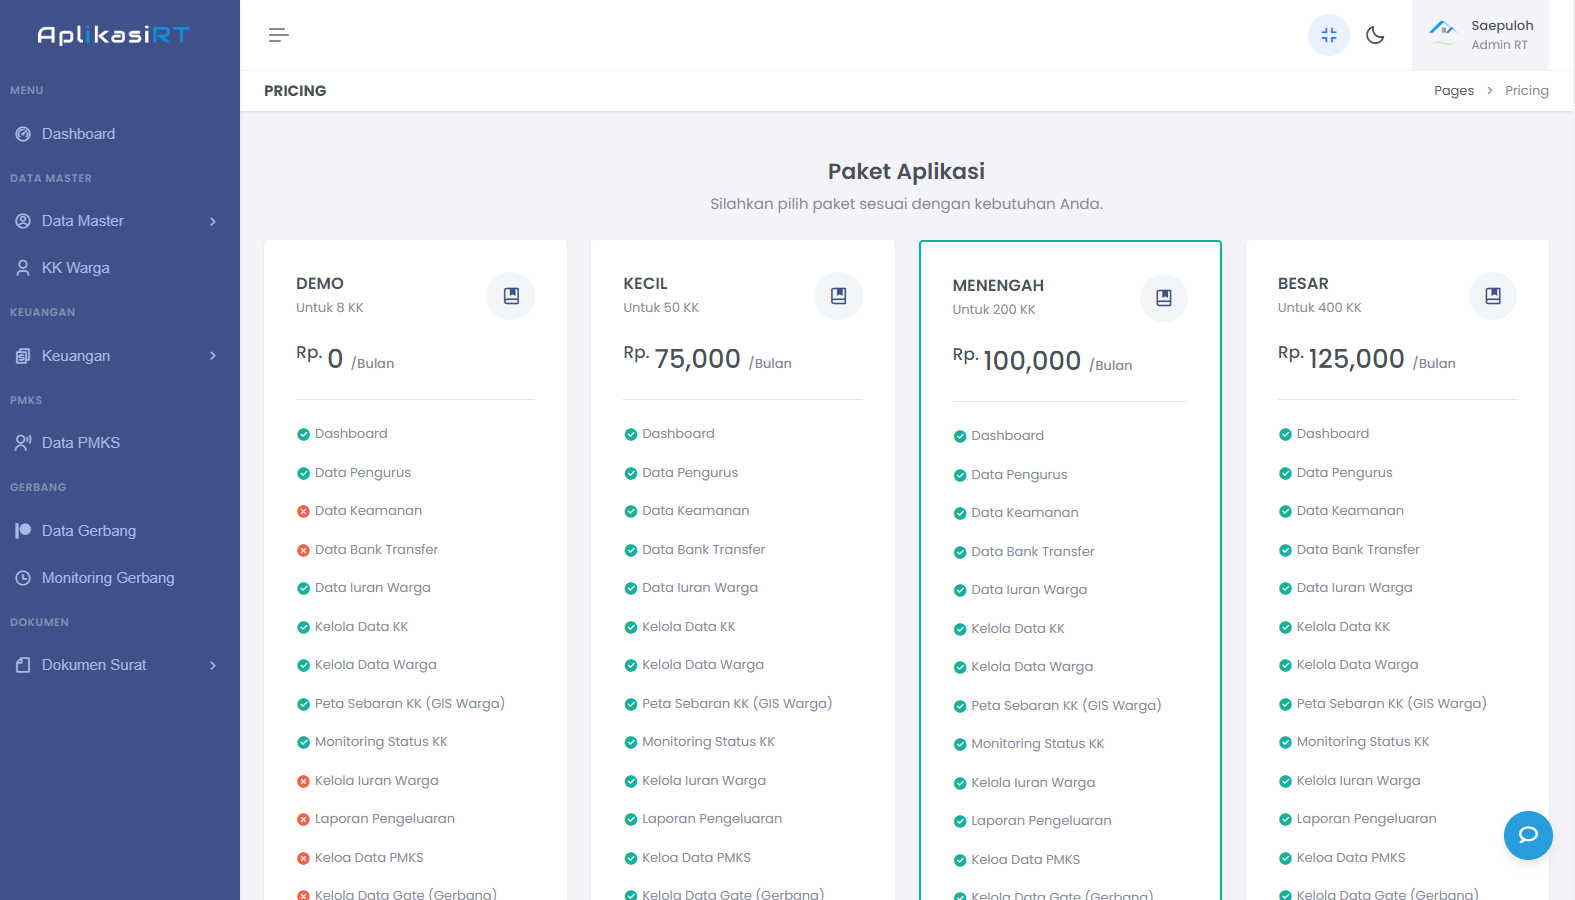This screenshot has width=1575, height=900.
Task: Click the KECIL package bookmark icon
Action: tap(838, 296)
